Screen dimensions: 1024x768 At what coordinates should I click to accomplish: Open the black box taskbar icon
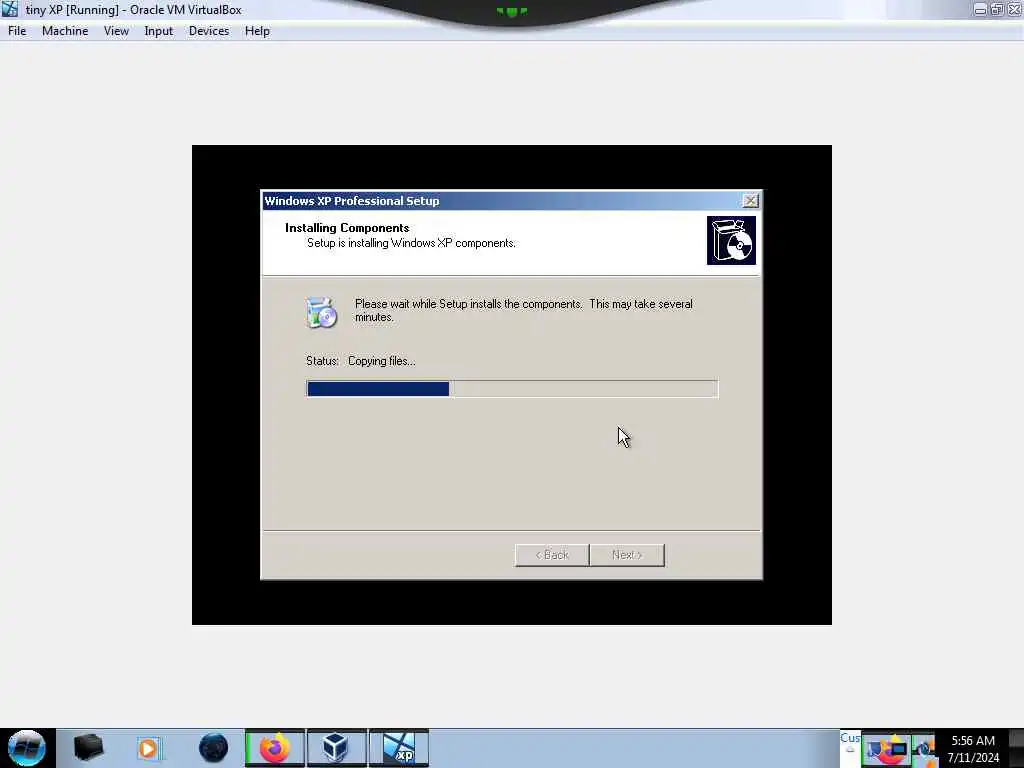[88, 748]
